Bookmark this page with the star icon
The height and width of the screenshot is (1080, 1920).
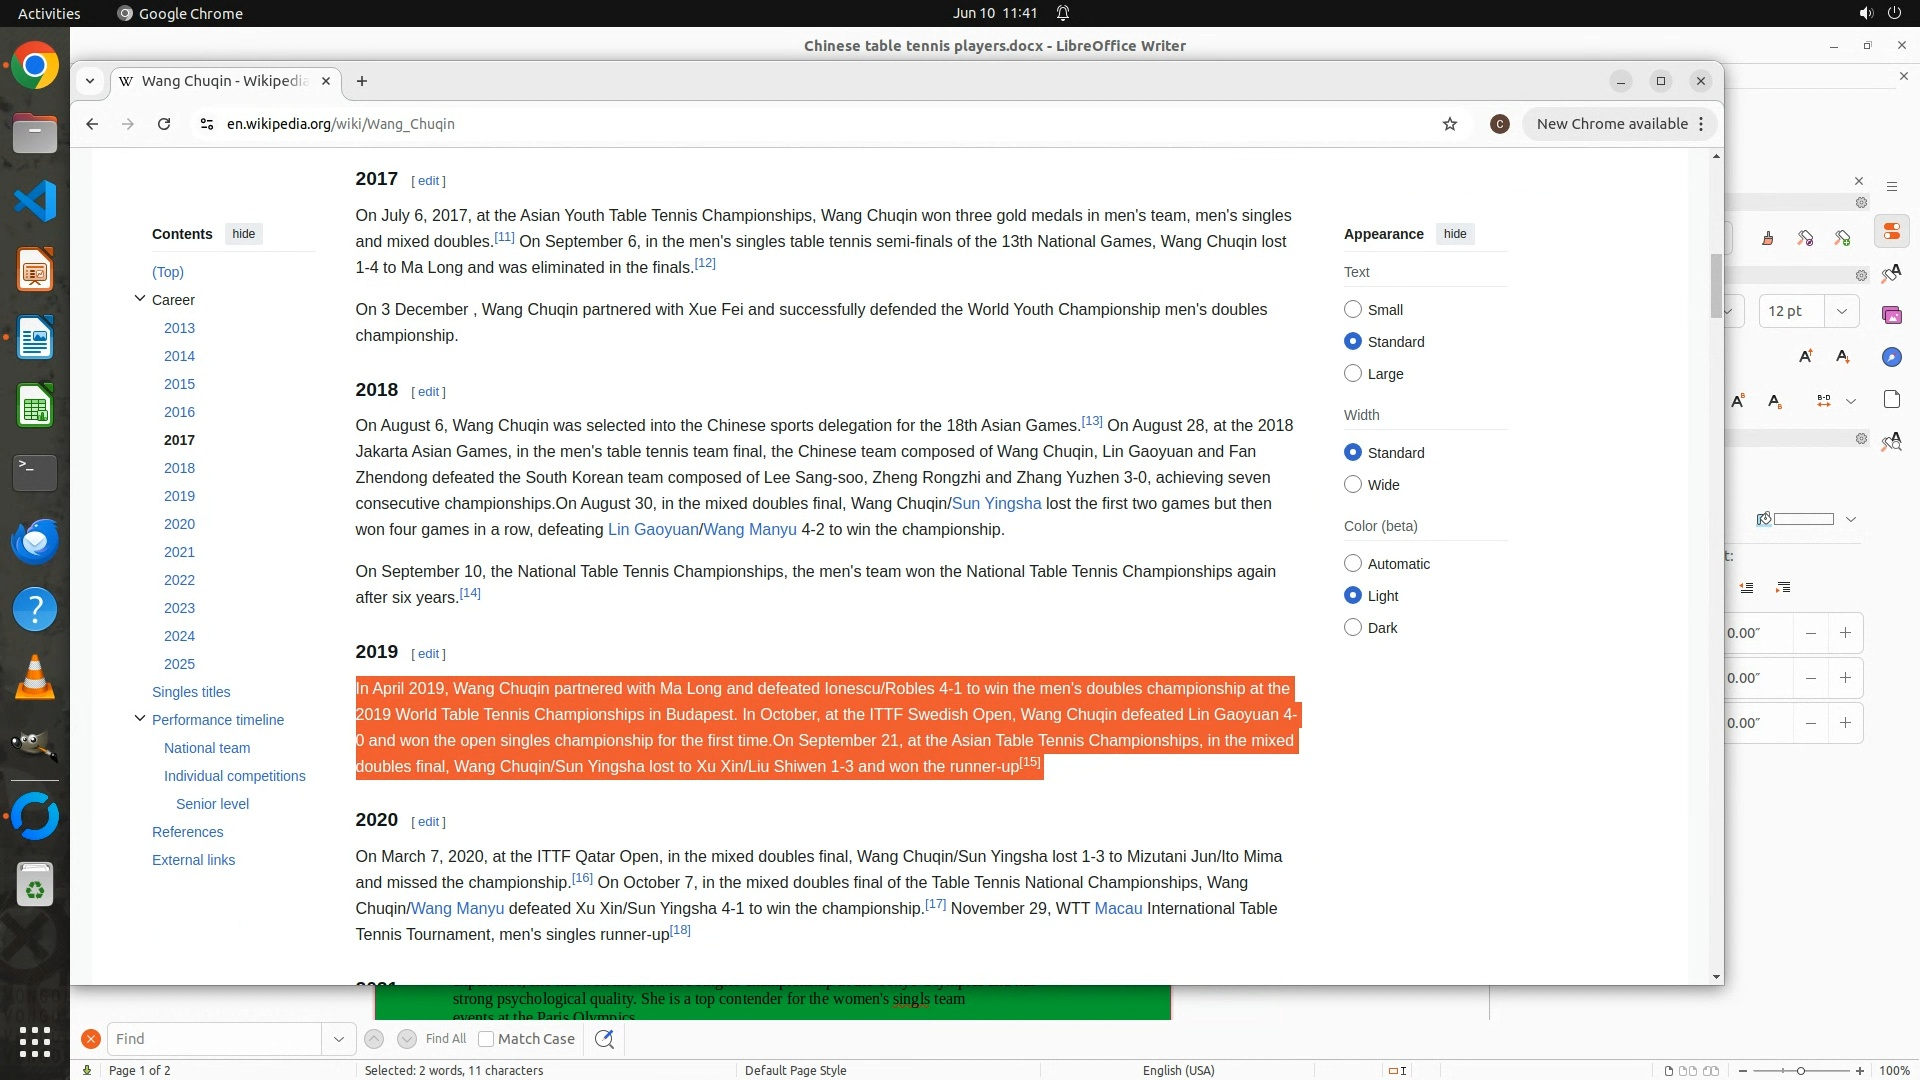[x=1450, y=124]
